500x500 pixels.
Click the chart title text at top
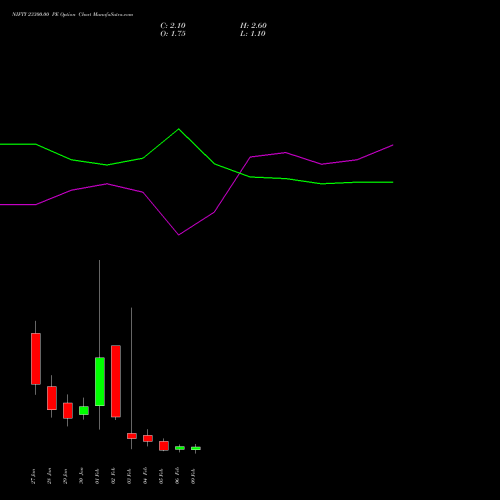point(72,15)
